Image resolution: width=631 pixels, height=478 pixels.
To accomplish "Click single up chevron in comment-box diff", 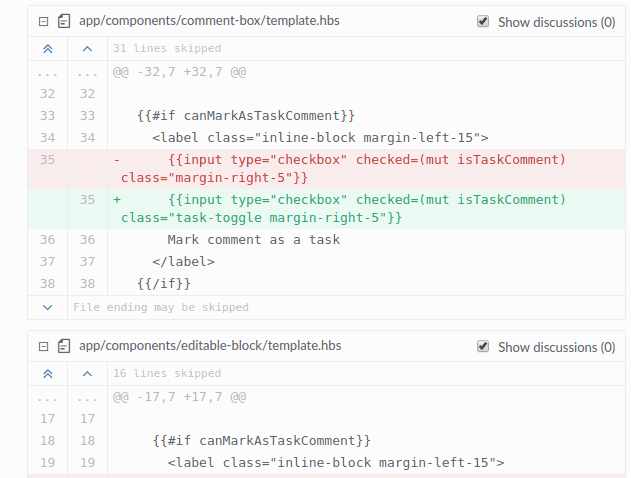I will coord(87,48).
